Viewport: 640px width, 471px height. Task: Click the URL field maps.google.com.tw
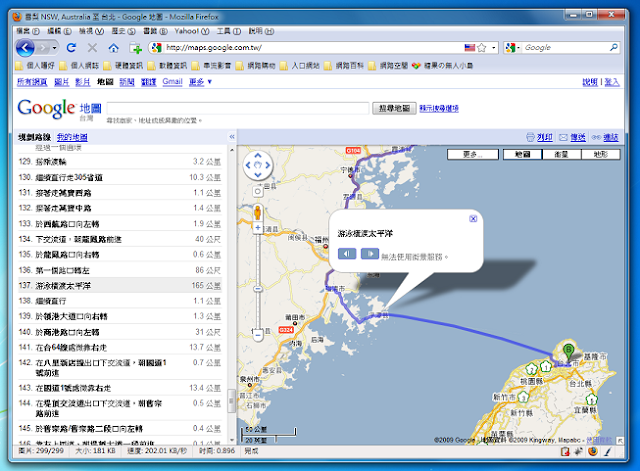pos(313,48)
